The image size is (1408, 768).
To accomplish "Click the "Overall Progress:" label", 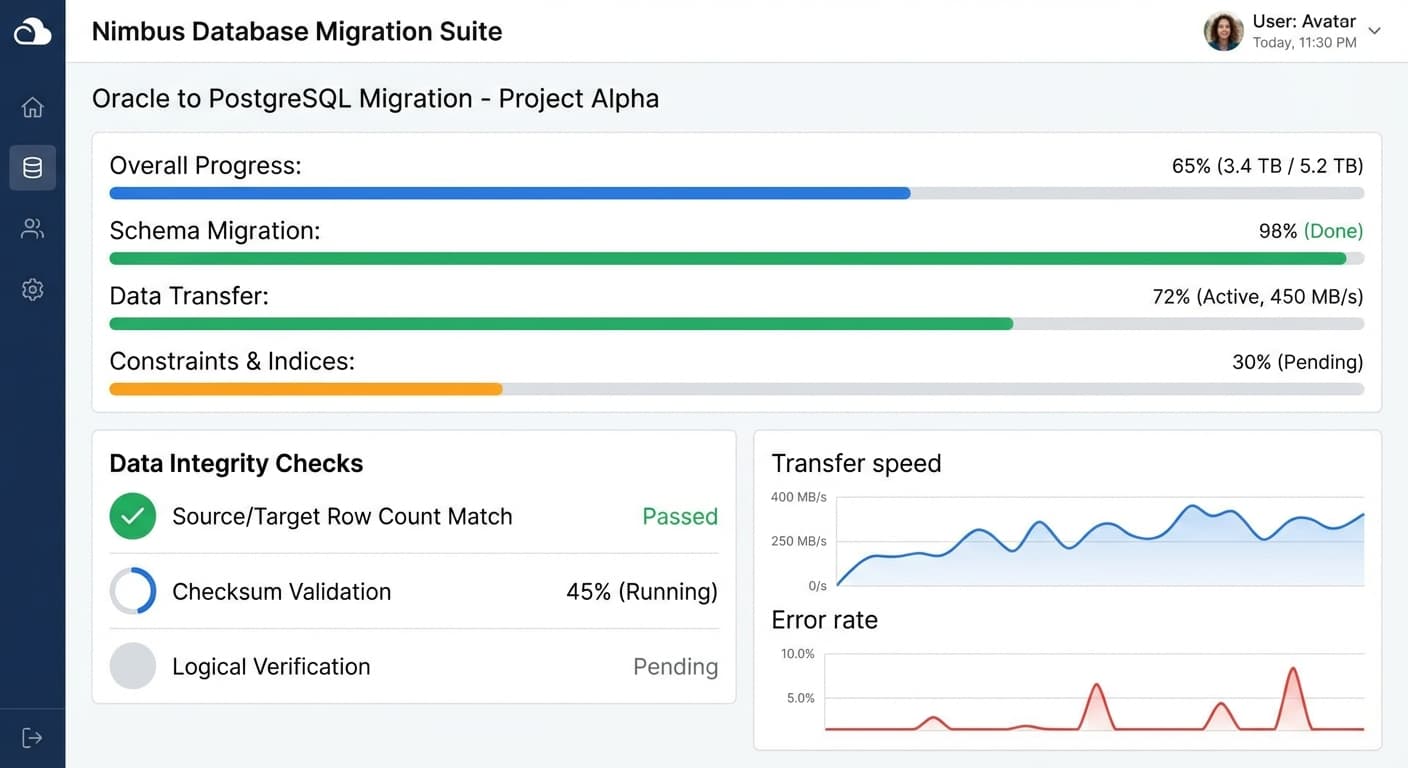I will (205, 166).
